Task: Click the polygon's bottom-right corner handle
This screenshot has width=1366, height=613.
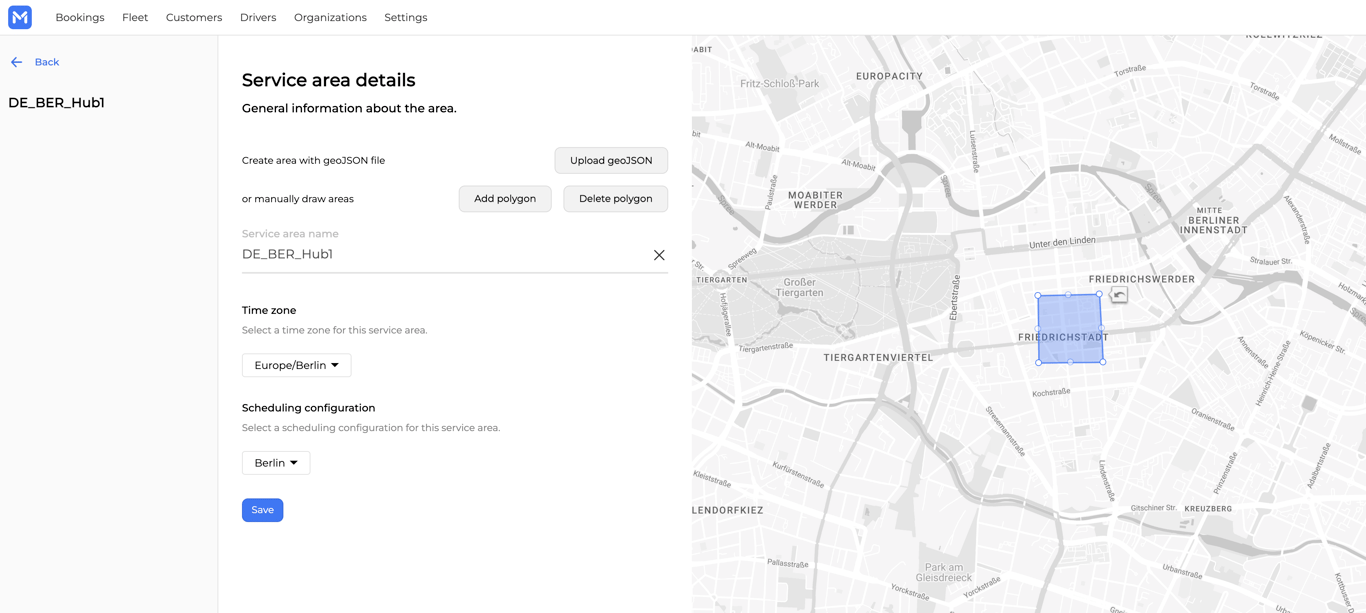Action: coord(1103,362)
